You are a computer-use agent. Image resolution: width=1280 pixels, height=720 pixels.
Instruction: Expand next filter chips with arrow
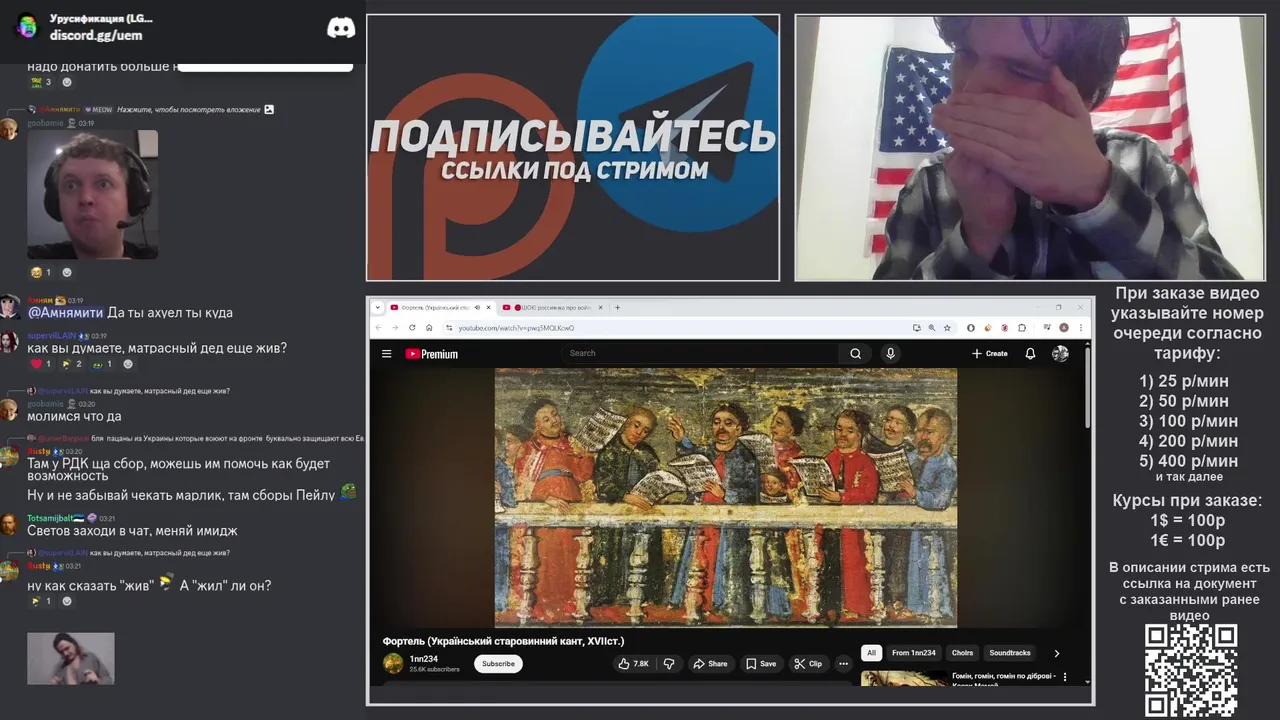pyautogui.click(x=1057, y=653)
